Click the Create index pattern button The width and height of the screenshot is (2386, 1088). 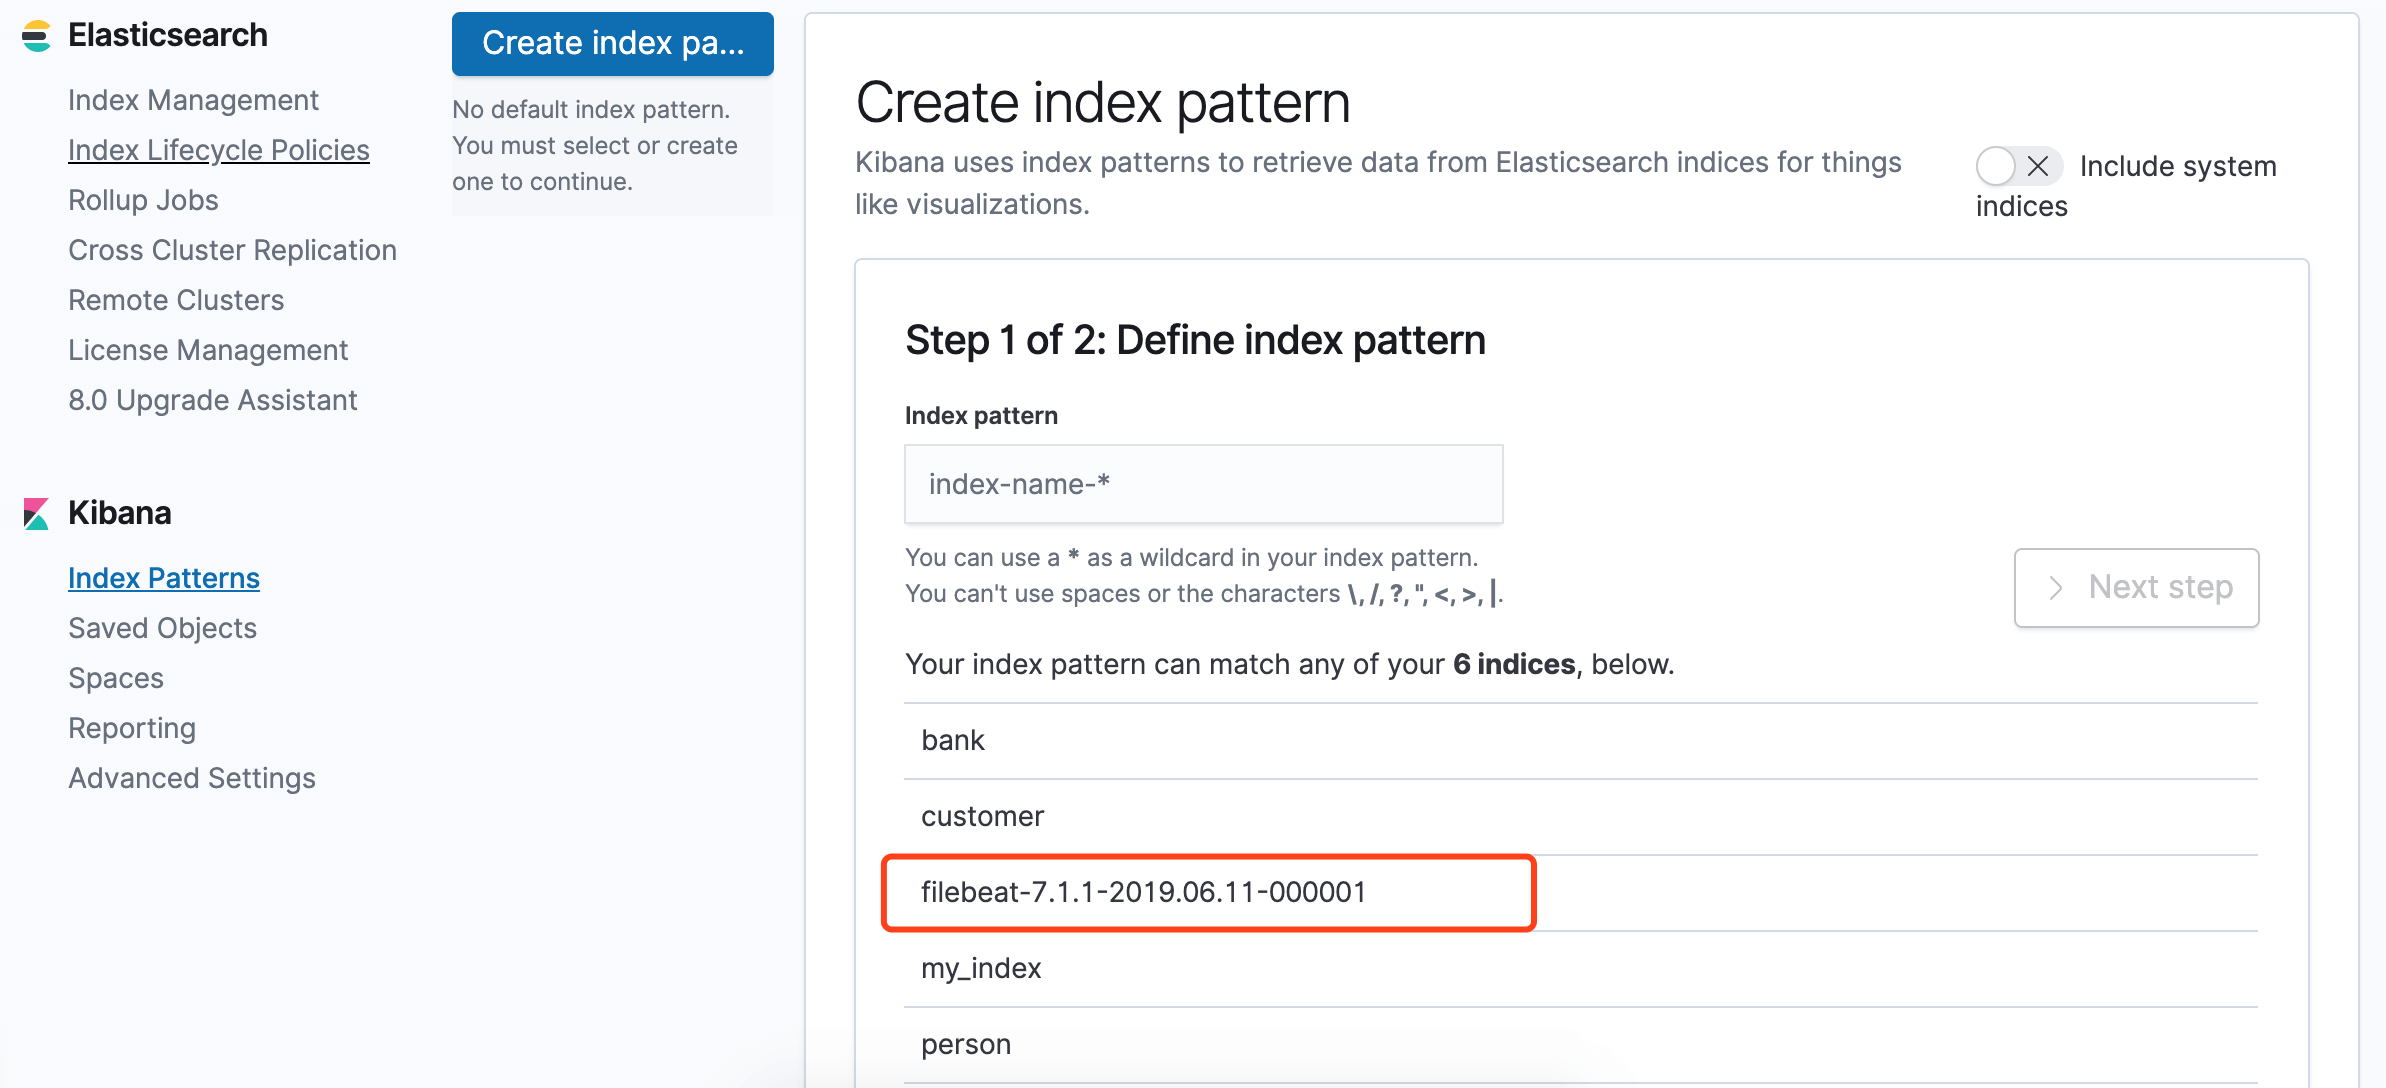click(612, 44)
